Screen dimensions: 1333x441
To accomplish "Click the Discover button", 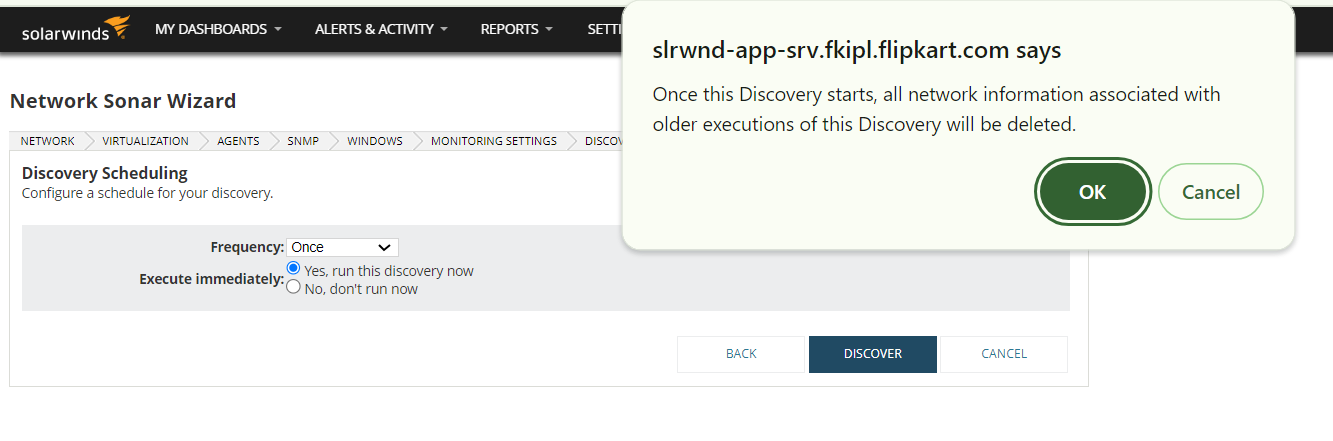I will click(873, 354).
